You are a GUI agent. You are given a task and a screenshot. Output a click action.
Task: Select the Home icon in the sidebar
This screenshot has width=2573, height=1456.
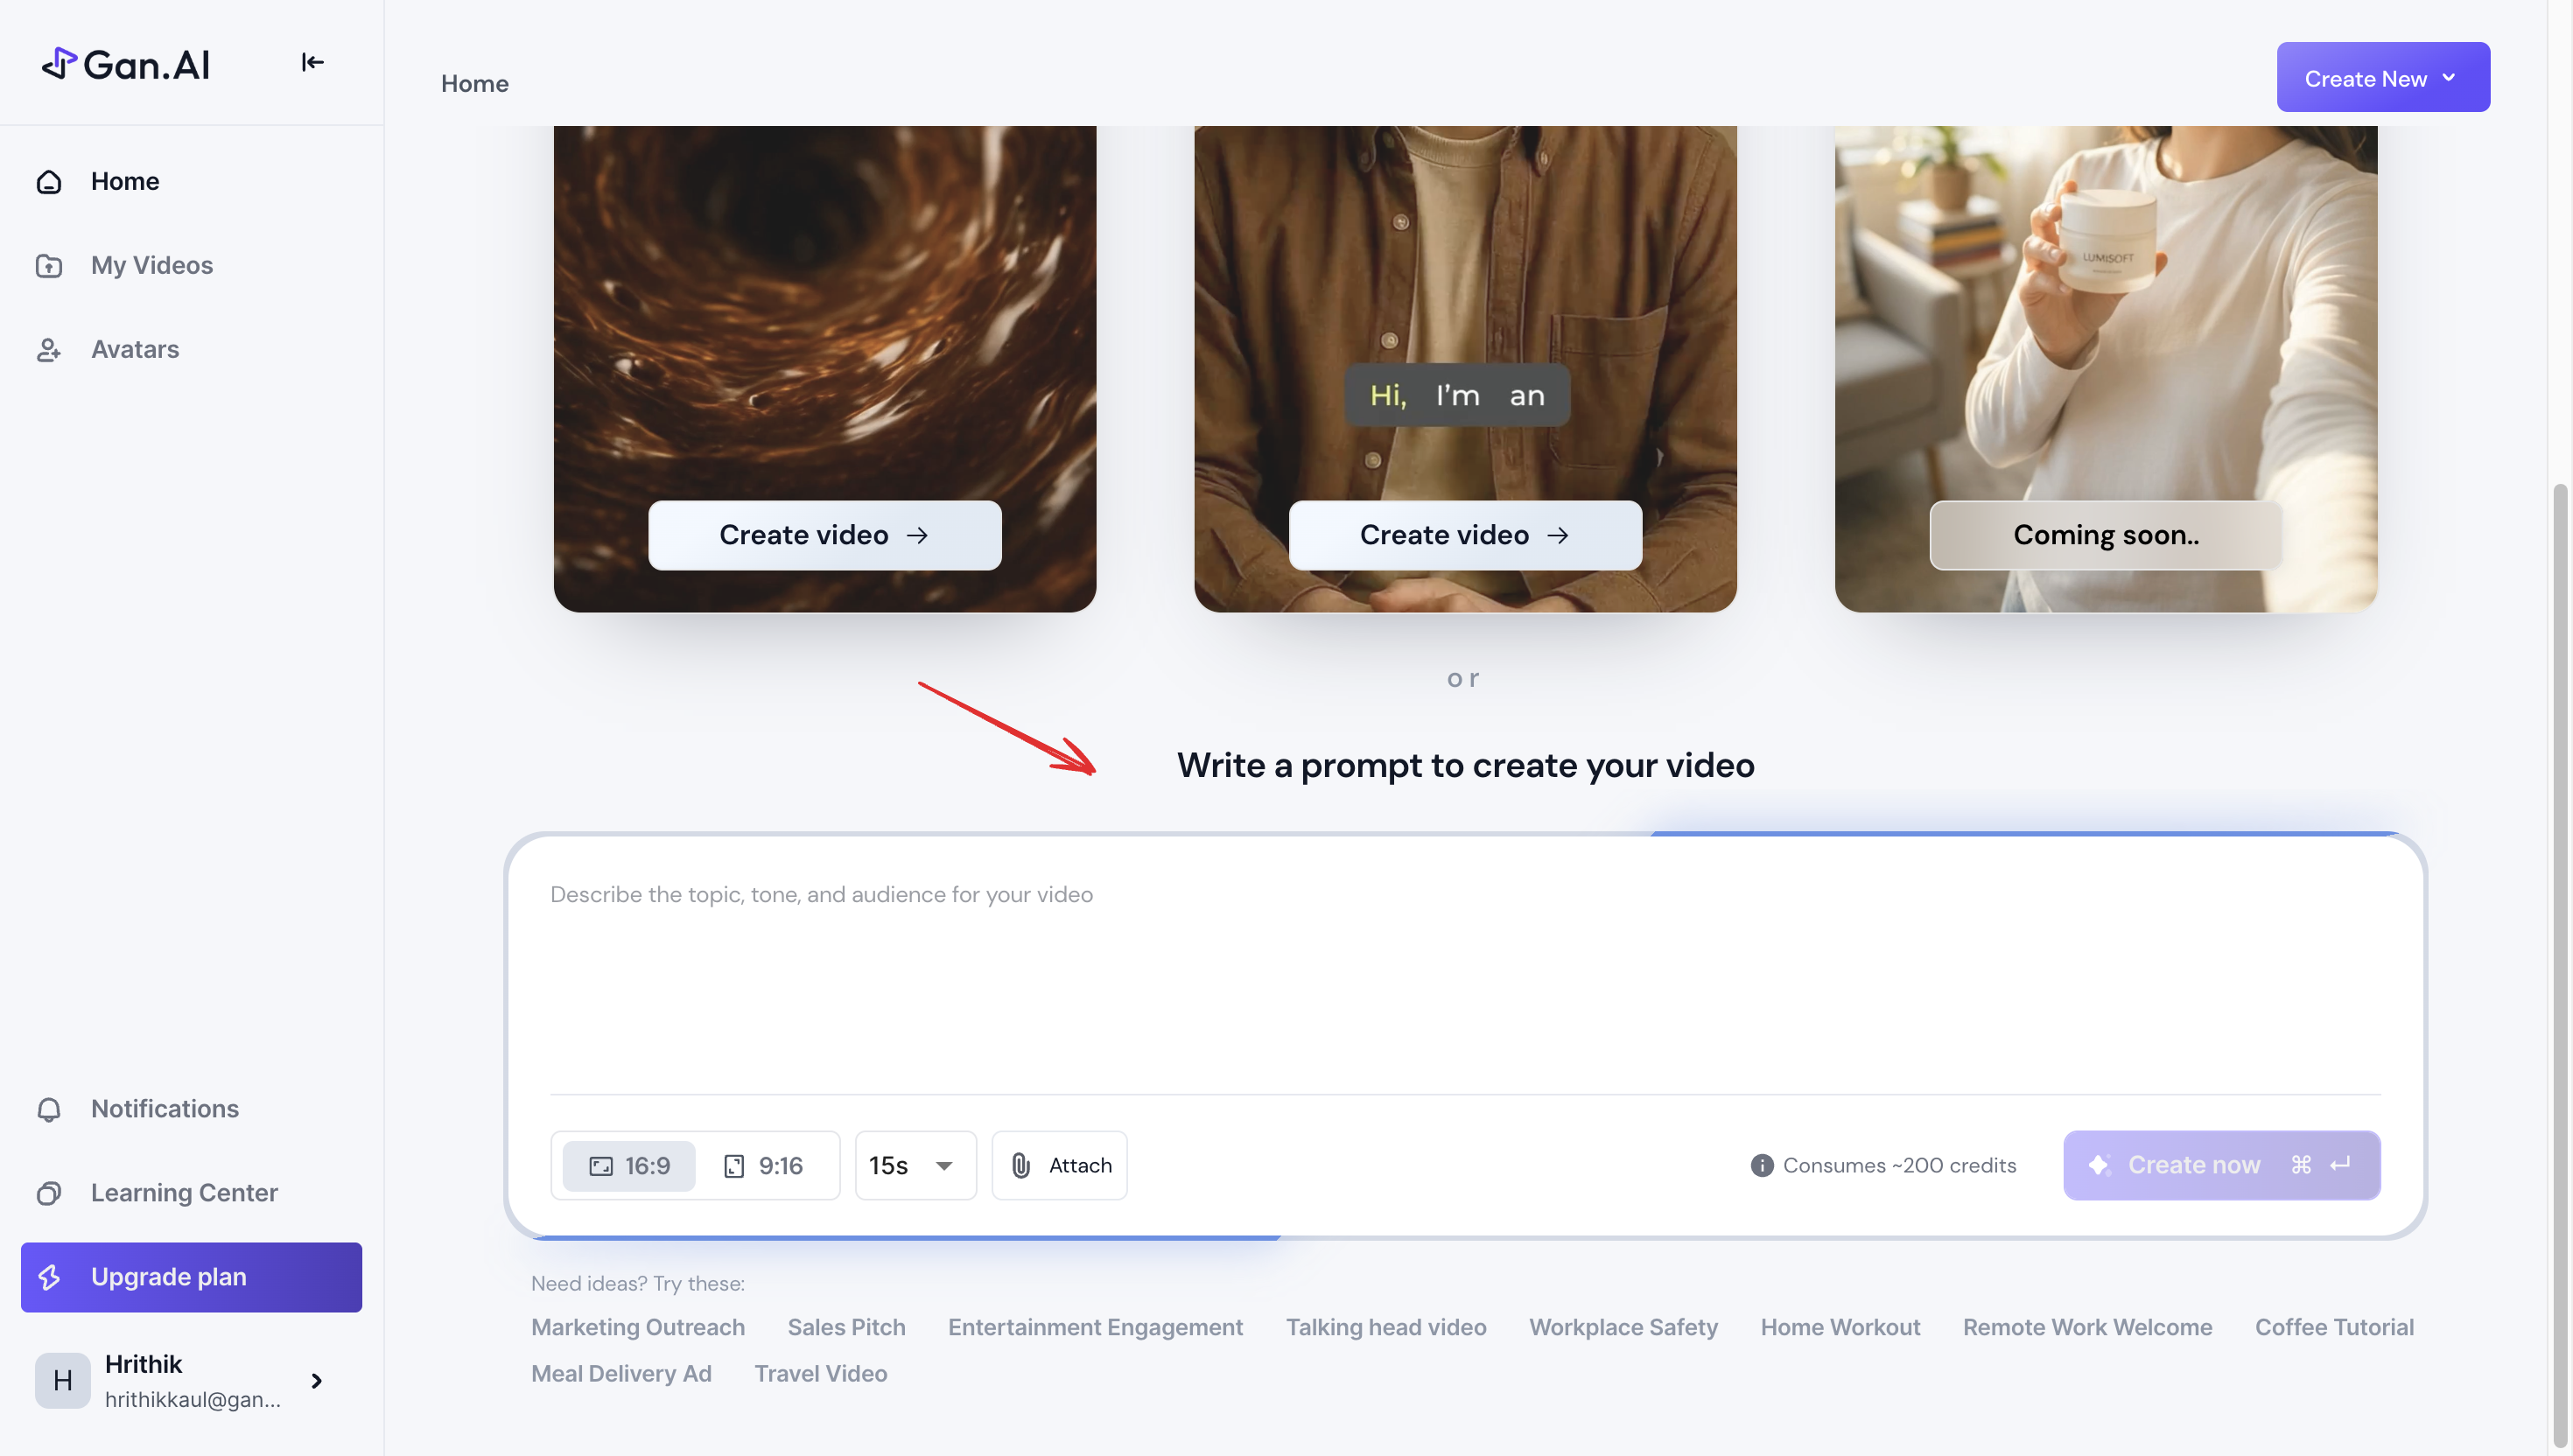tap(48, 181)
